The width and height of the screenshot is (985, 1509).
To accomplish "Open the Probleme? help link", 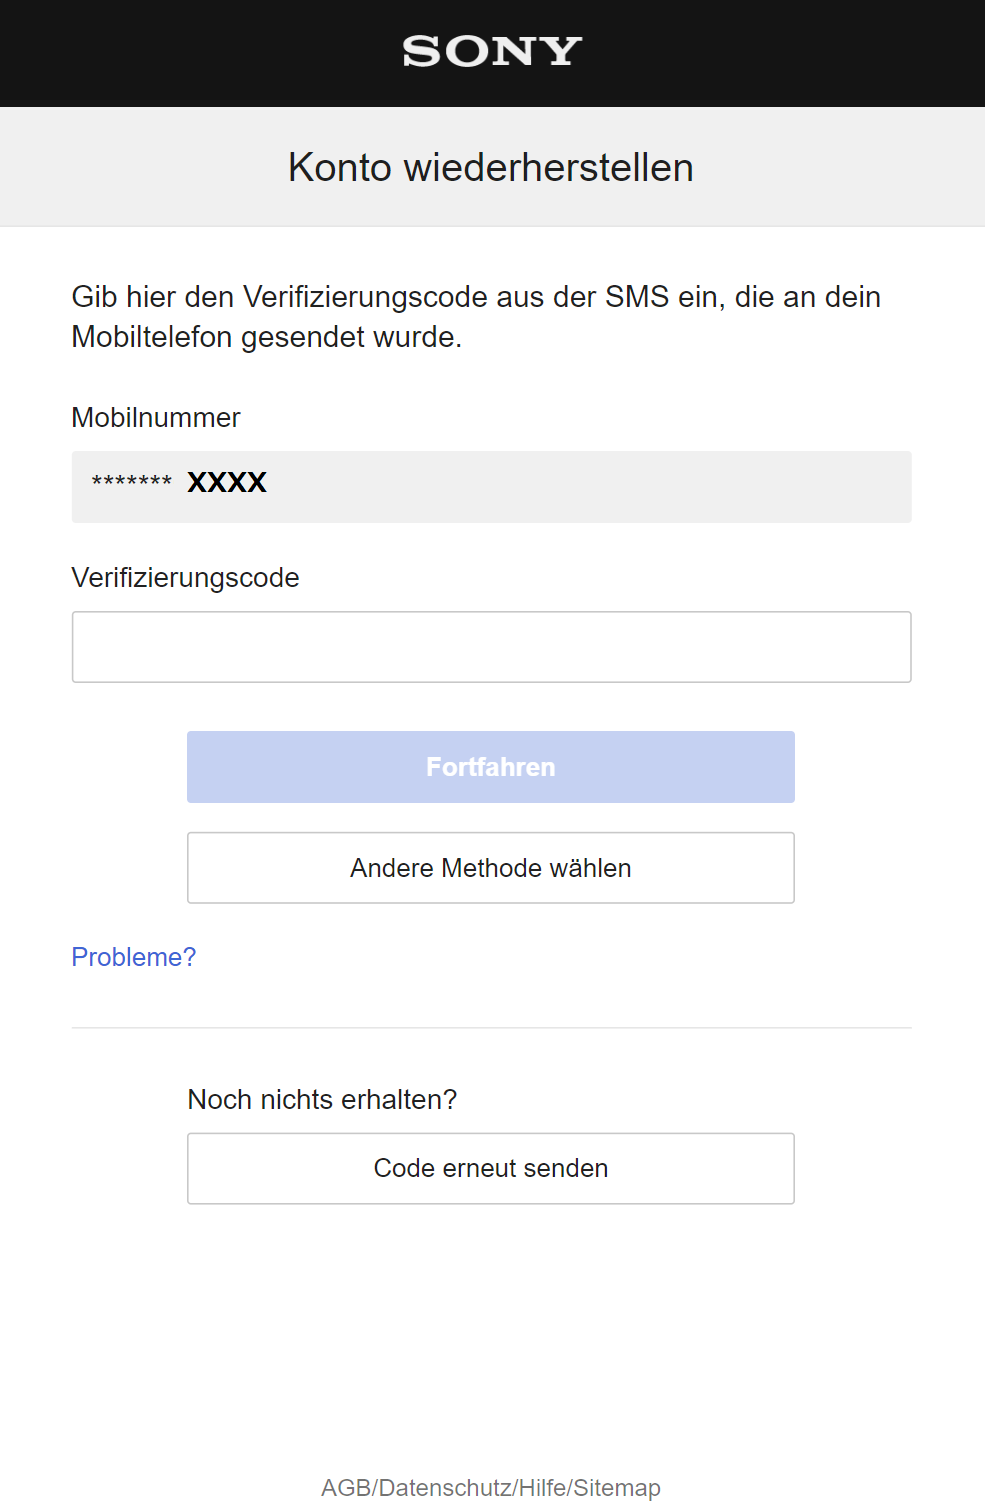I will point(134,957).
